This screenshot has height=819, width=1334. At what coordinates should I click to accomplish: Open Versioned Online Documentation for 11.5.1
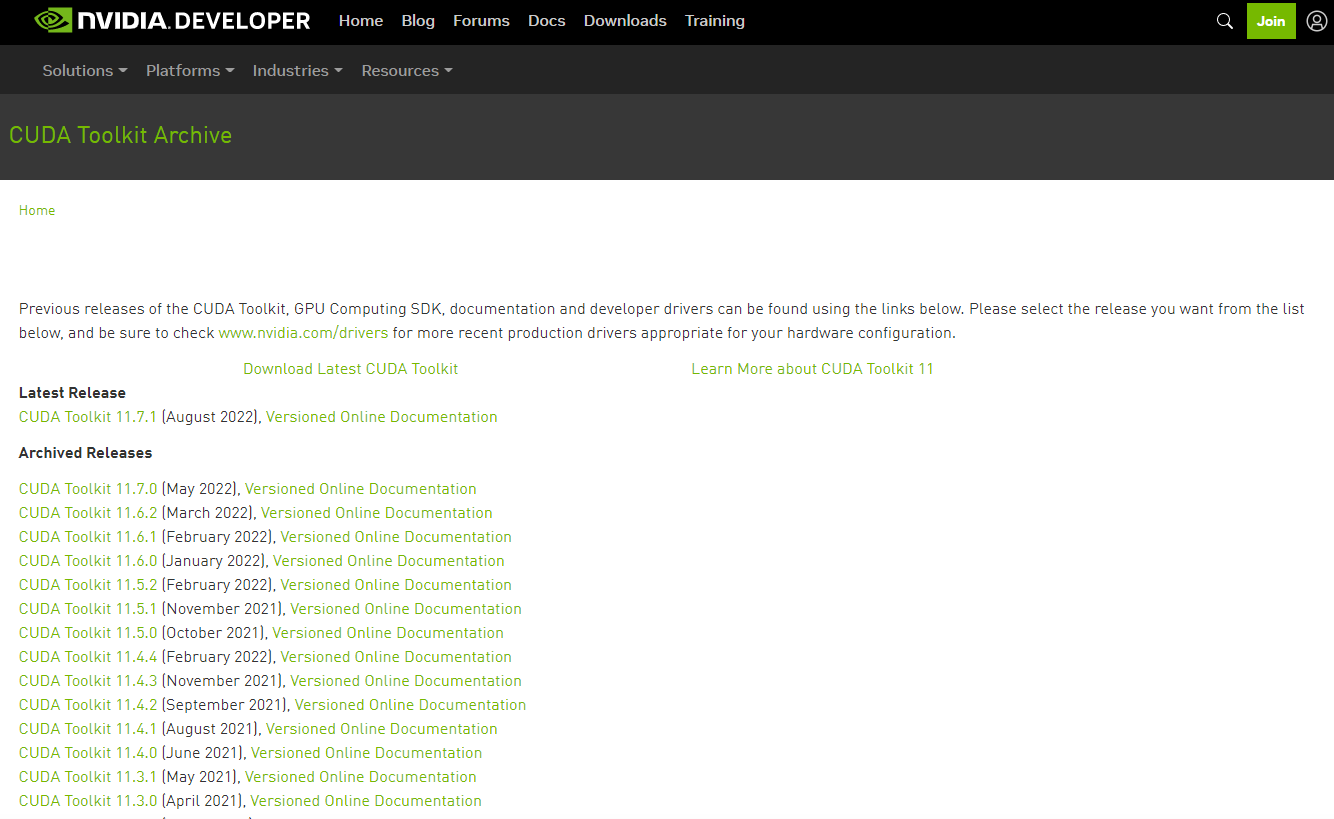pyautogui.click(x=406, y=609)
